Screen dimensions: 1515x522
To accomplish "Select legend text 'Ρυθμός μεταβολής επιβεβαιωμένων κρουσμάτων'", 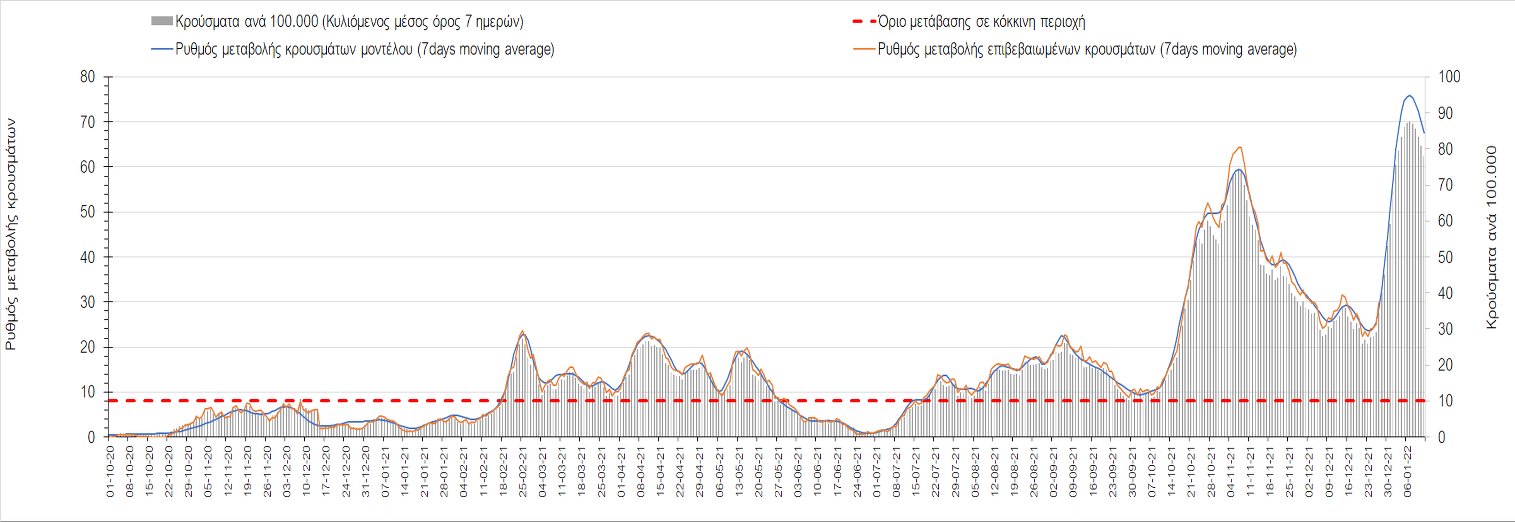I will point(1087,50).
